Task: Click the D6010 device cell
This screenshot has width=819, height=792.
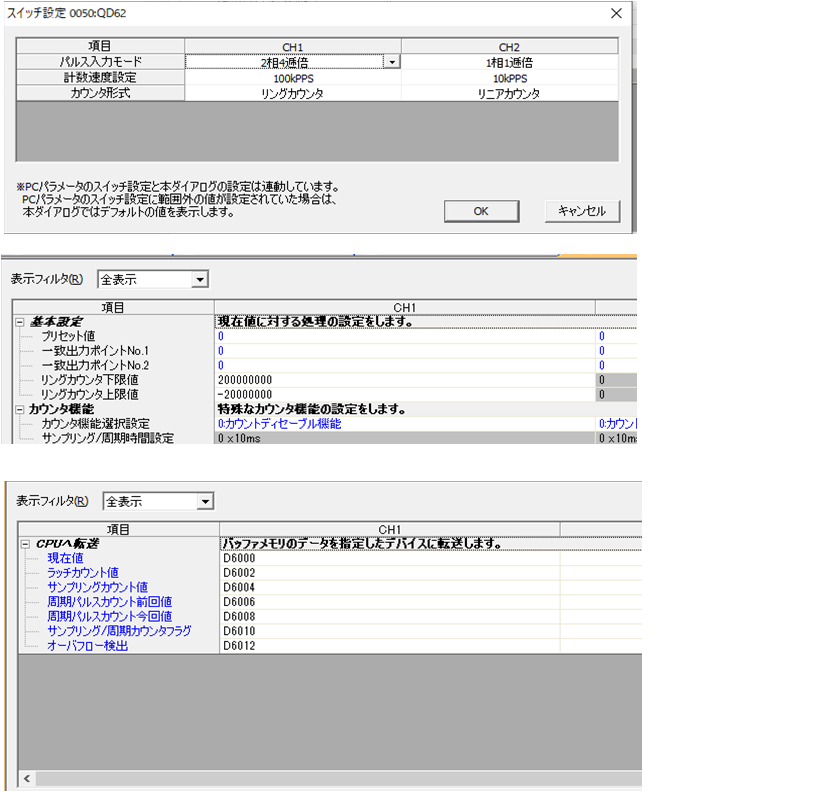Action: pyautogui.click(x=390, y=631)
